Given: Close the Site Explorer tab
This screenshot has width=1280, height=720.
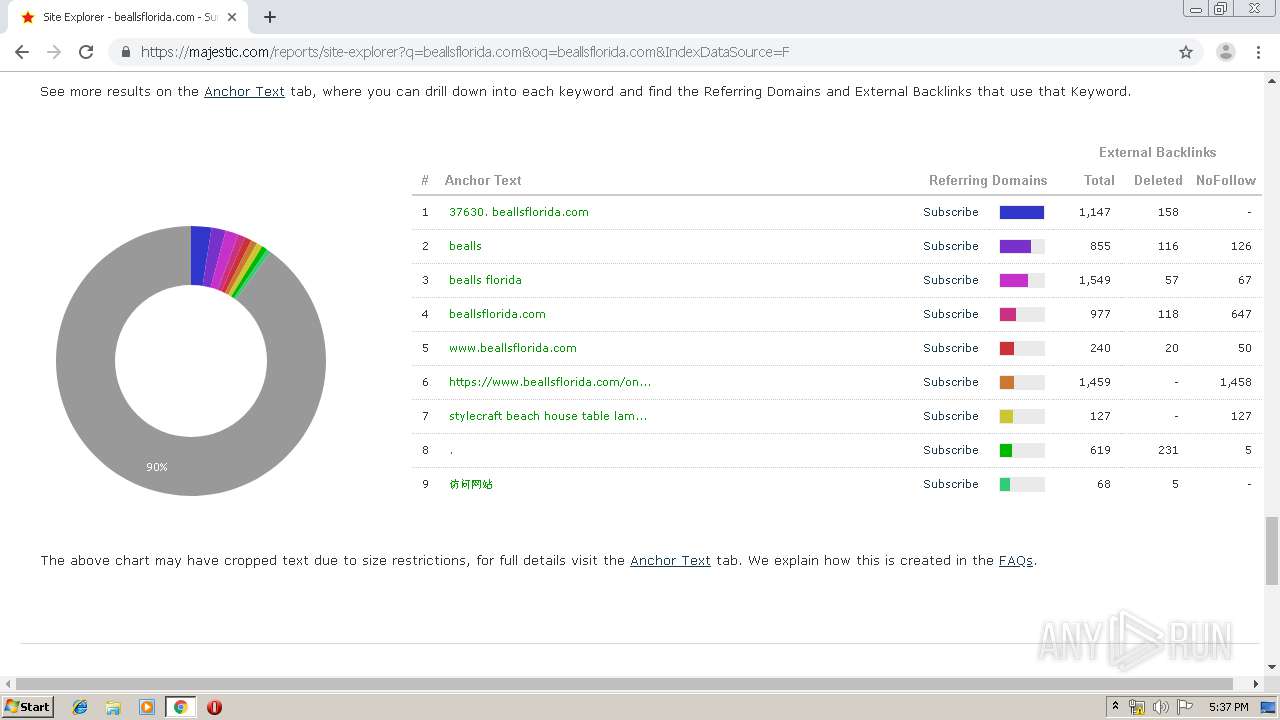Looking at the screenshot, I should pyautogui.click(x=232, y=17).
